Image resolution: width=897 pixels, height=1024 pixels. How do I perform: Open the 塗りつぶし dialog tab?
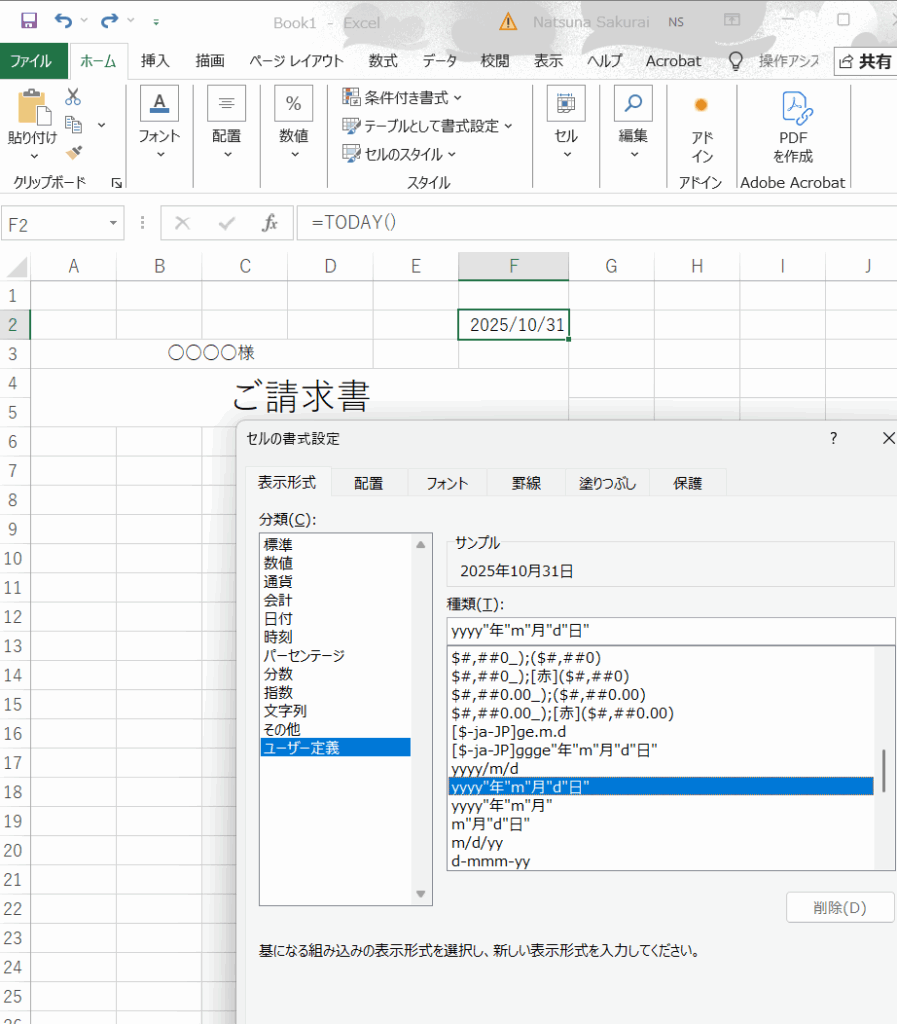point(607,483)
